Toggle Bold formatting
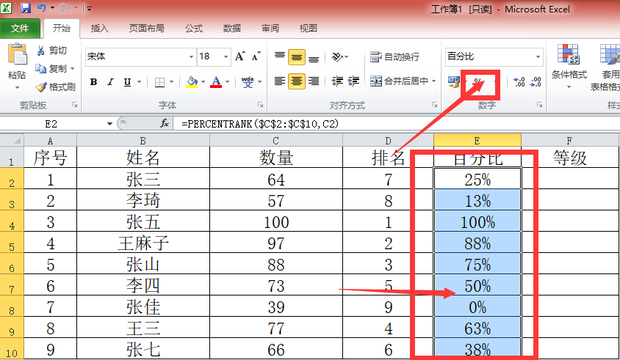 (x=94, y=82)
